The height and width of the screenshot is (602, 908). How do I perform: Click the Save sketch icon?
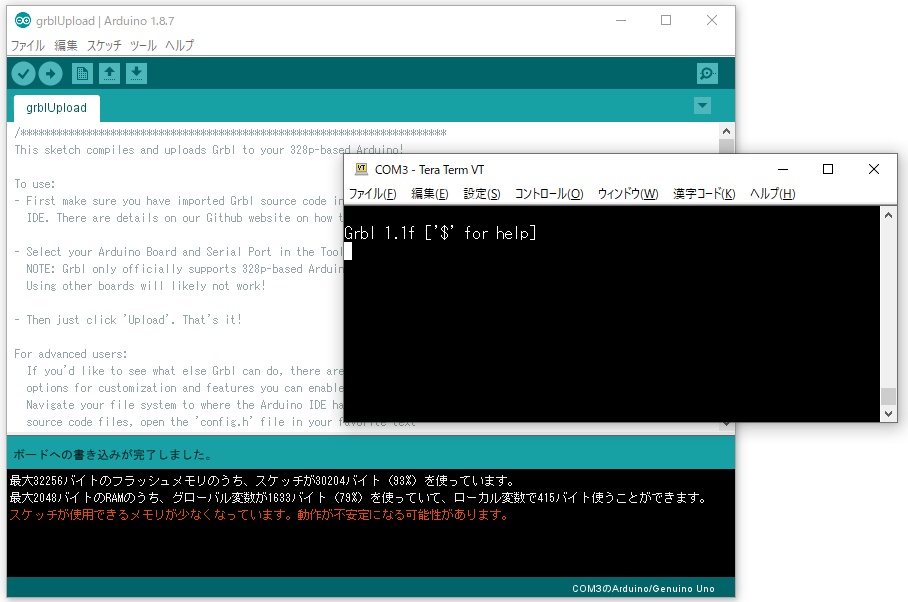137,73
